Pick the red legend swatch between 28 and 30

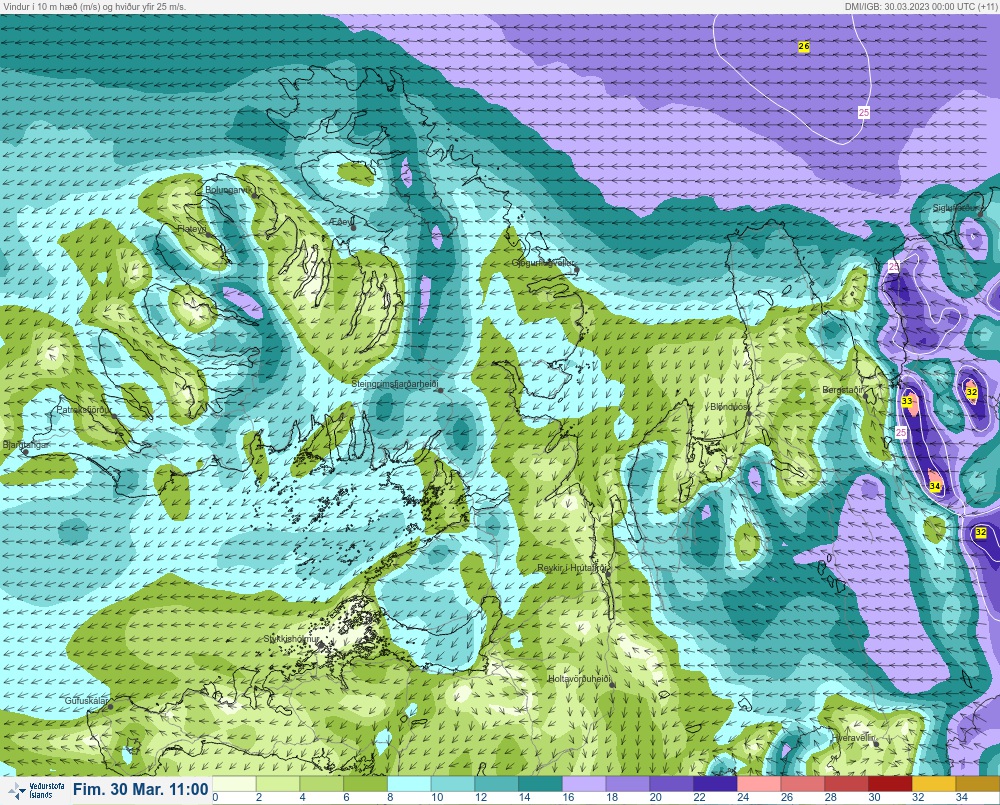846,784
